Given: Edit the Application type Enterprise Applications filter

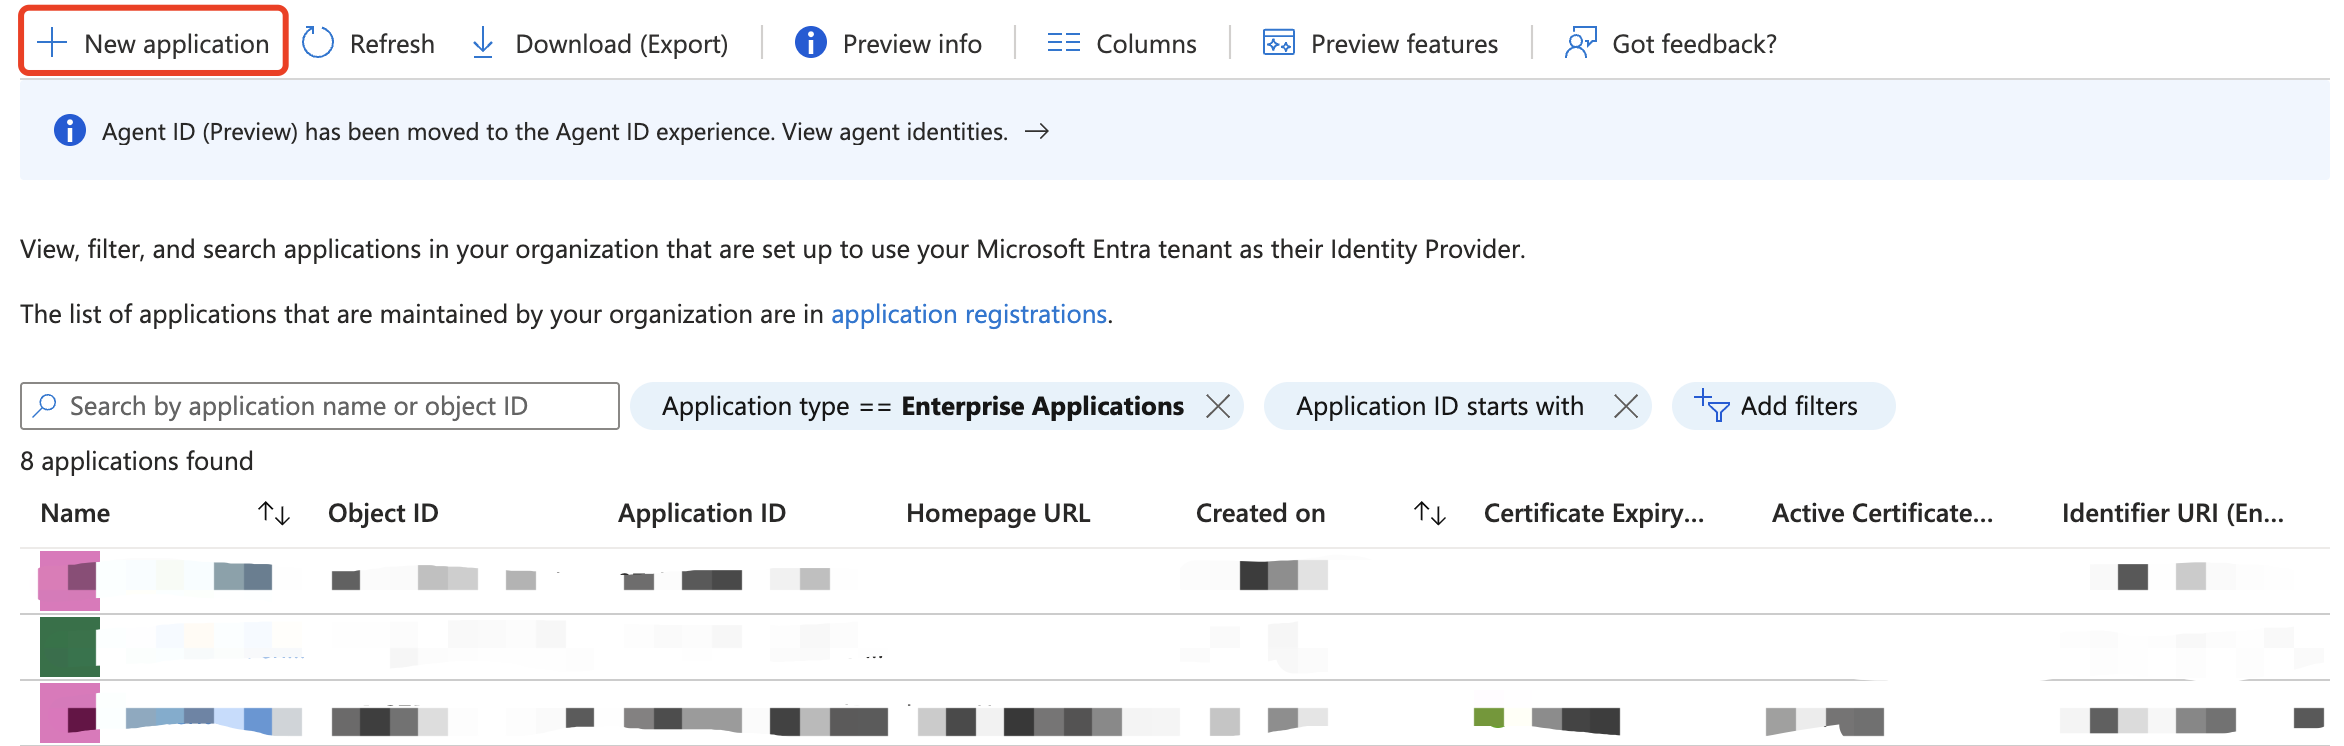Looking at the screenshot, I should click(922, 406).
